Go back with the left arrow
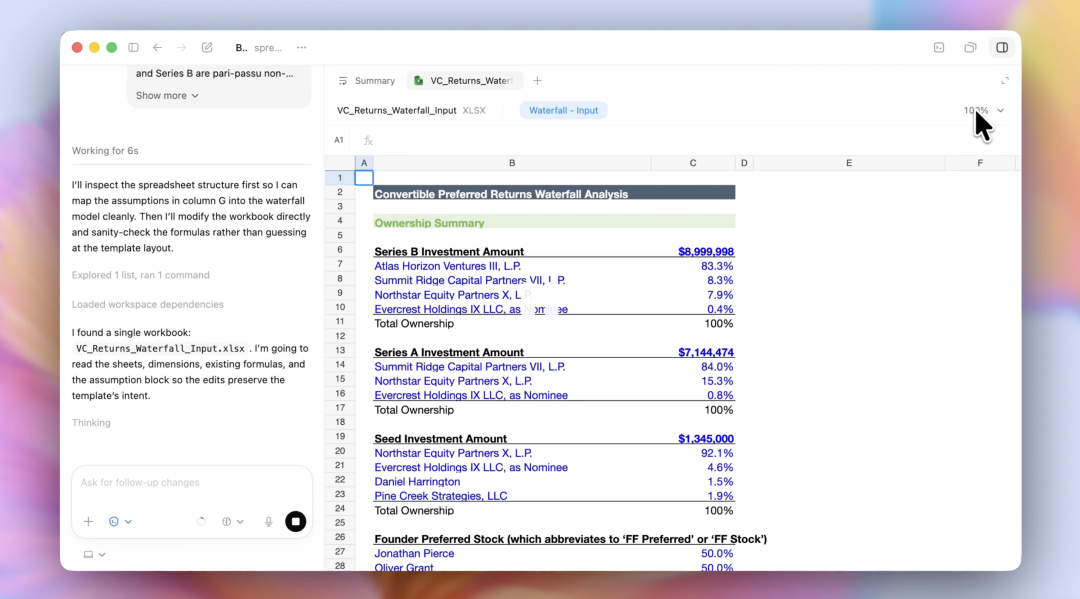 coord(157,47)
